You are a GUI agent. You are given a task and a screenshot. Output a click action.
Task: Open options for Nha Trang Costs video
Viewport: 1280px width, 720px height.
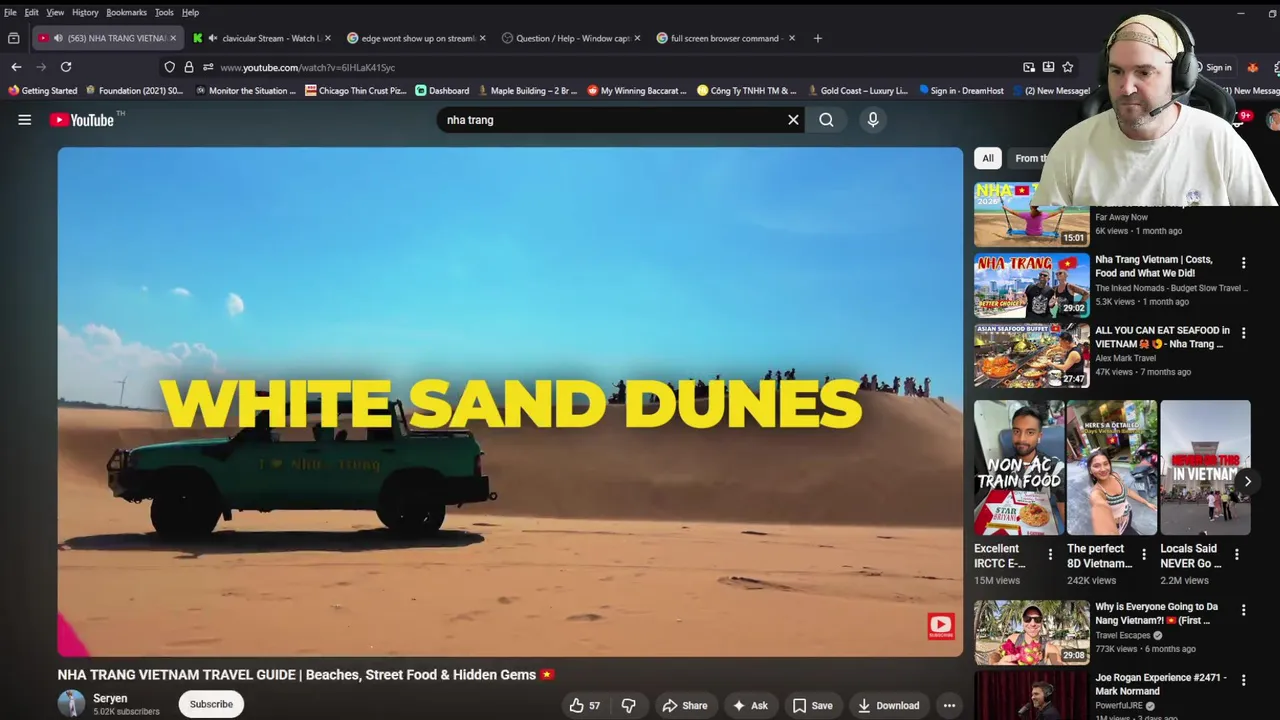tap(1243, 263)
